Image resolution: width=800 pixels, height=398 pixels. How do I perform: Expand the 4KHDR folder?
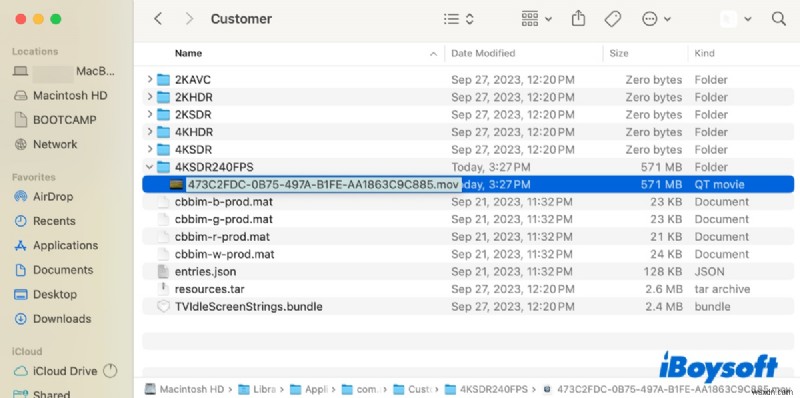coord(149,132)
